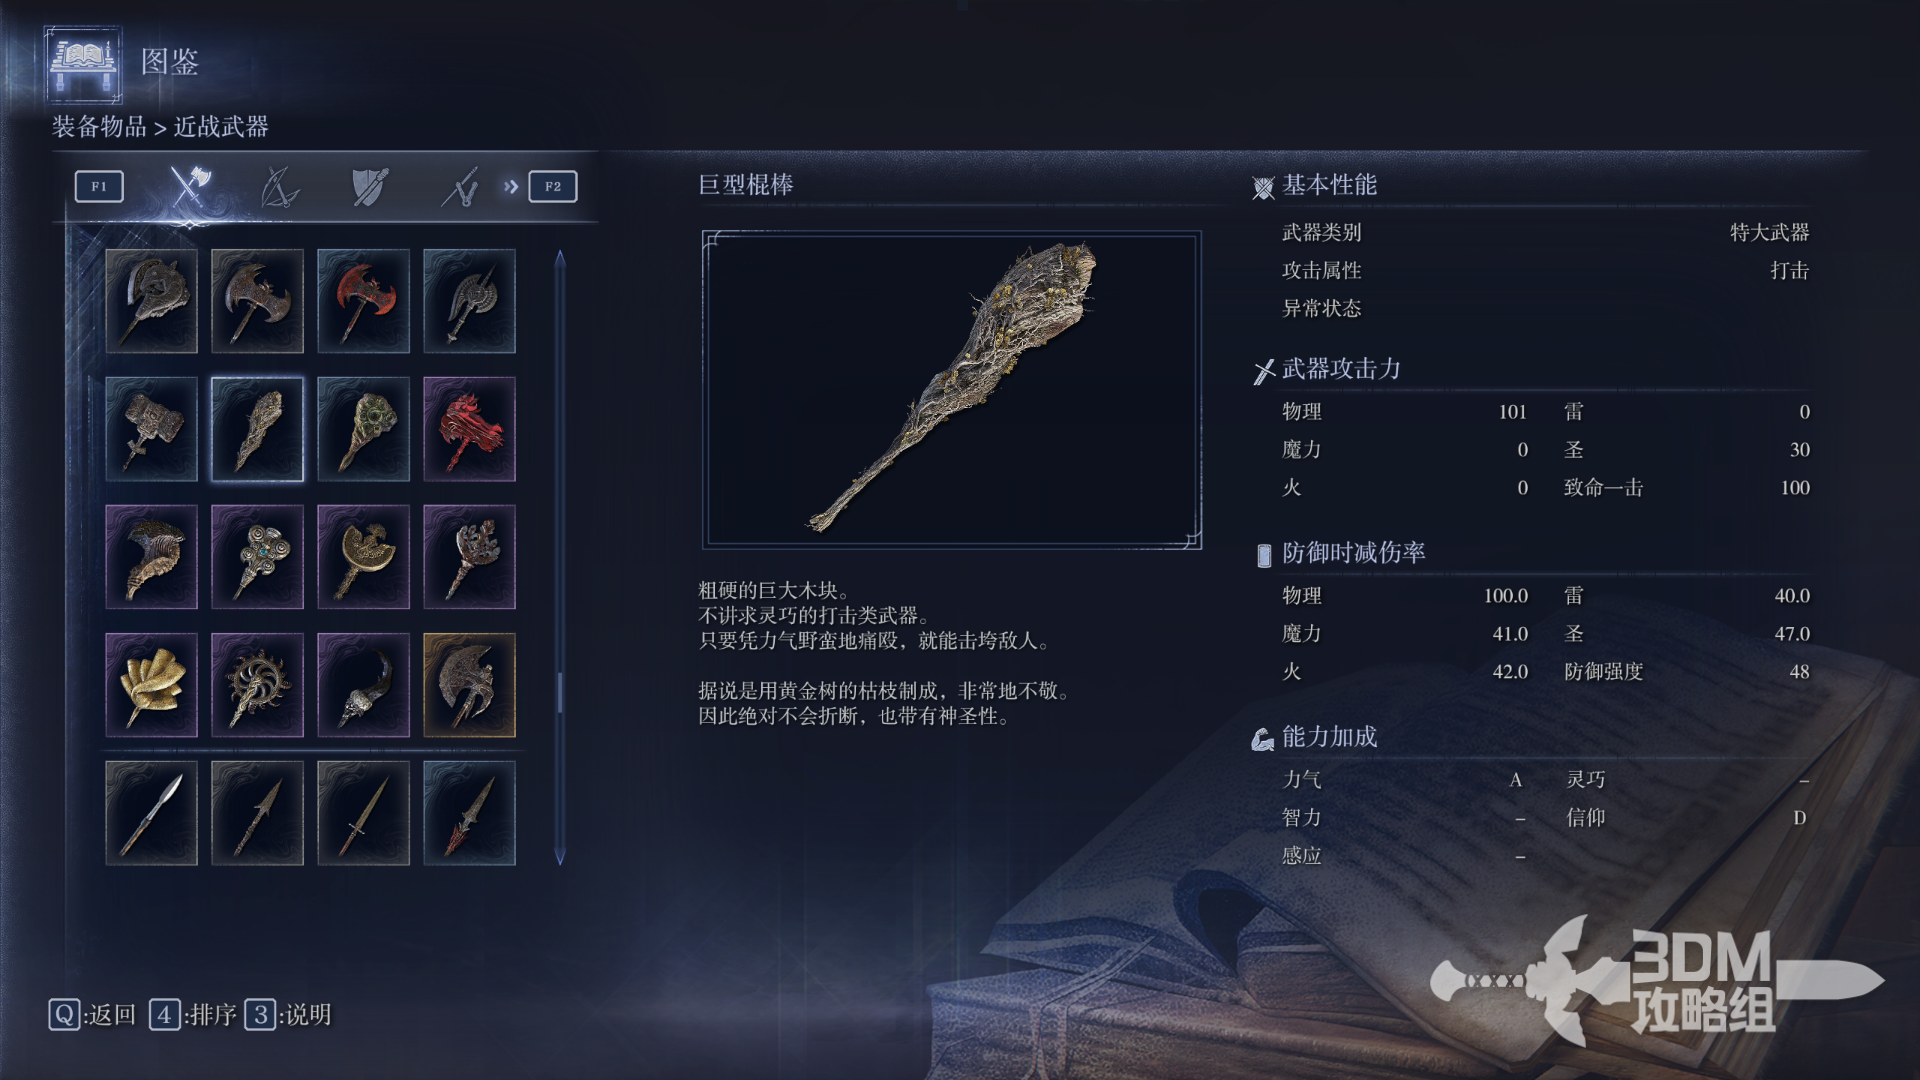Select the red double-bladed axe weapon
The image size is (1920, 1080).
coord(363,301)
